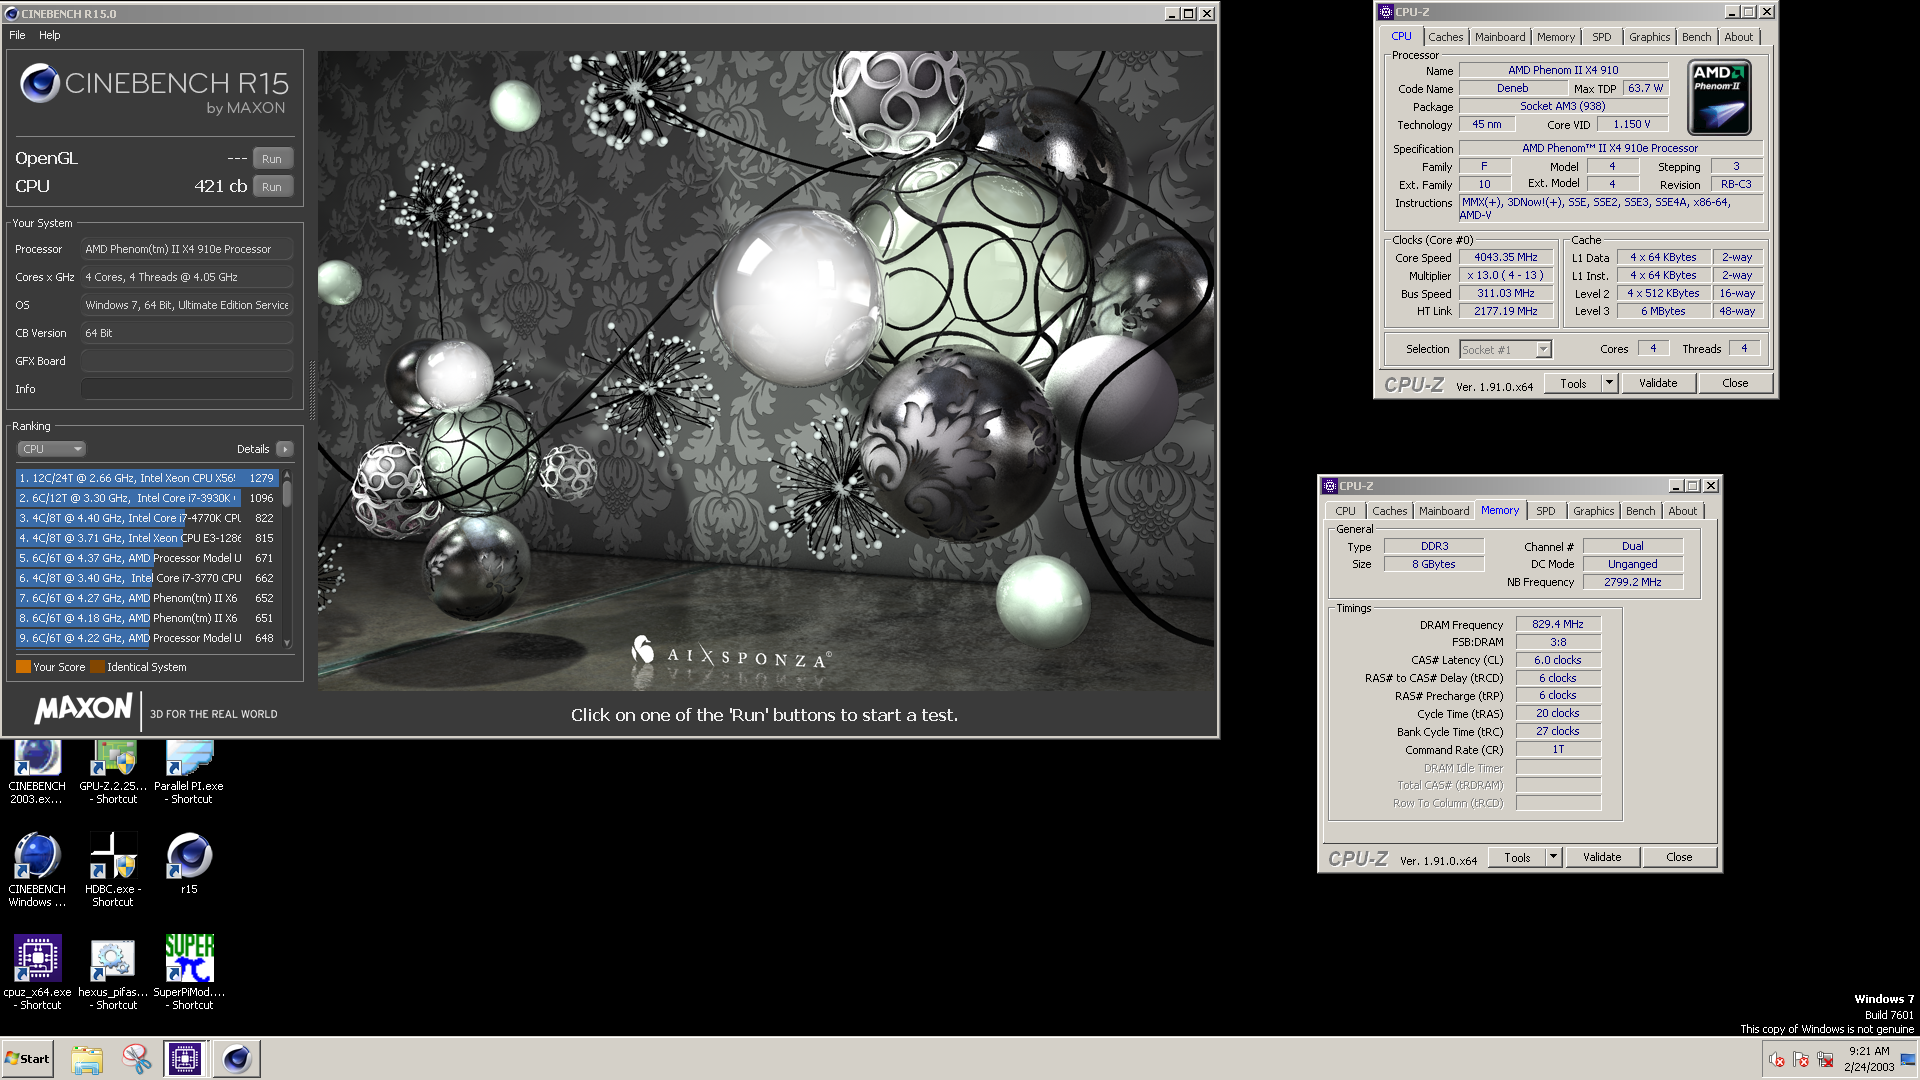Select ranking entry 5 AMD 6C/6T at 4.37 GHz

tap(146, 558)
